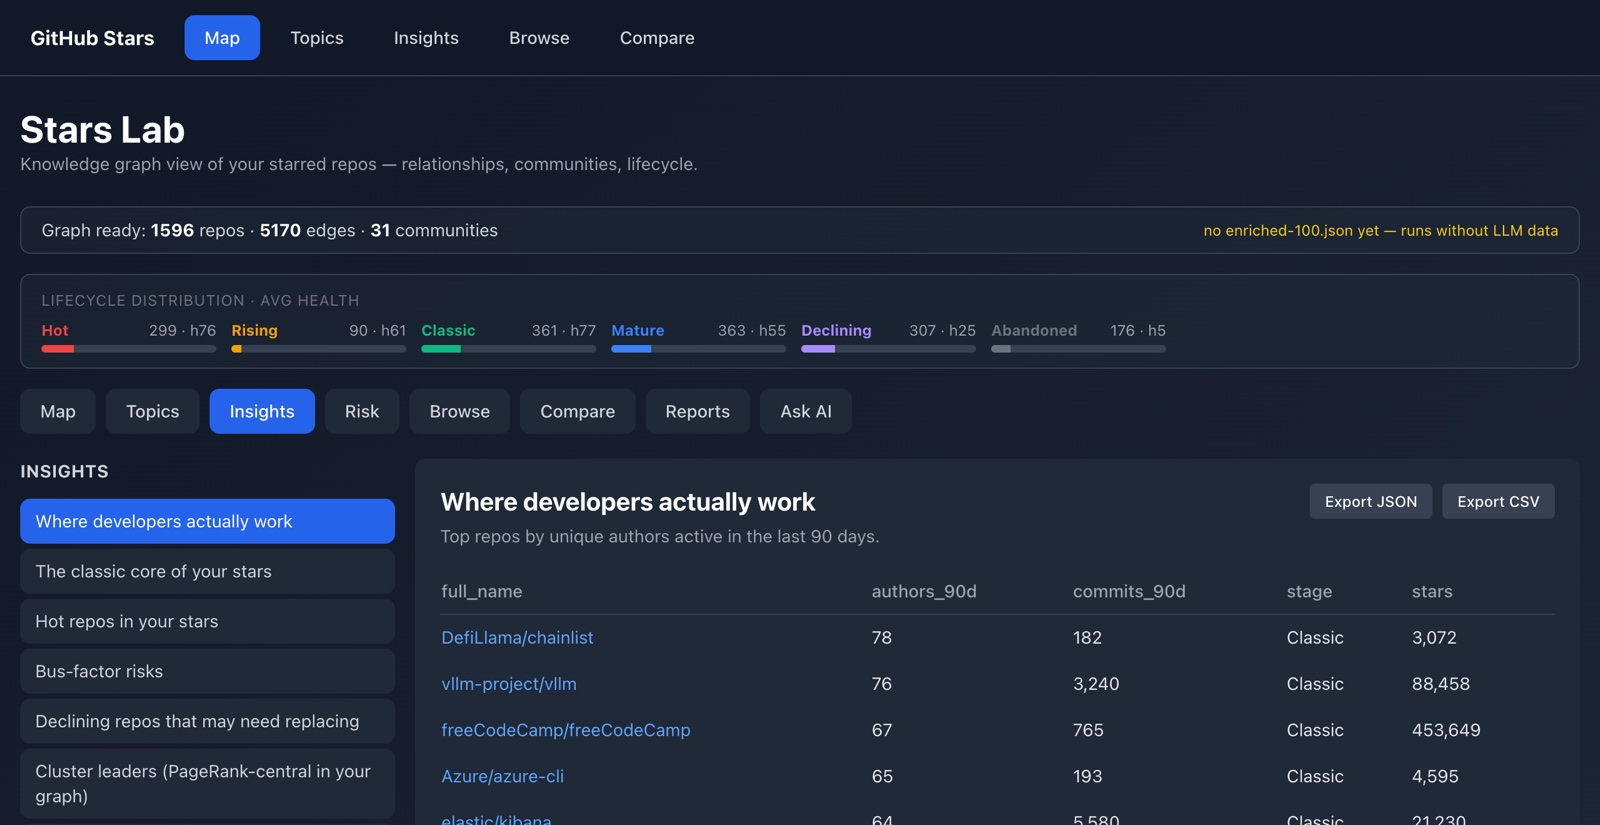This screenshot has height=825, width=1600.
Task: Open the Risk tab
Action: click(x=362, y=411)
